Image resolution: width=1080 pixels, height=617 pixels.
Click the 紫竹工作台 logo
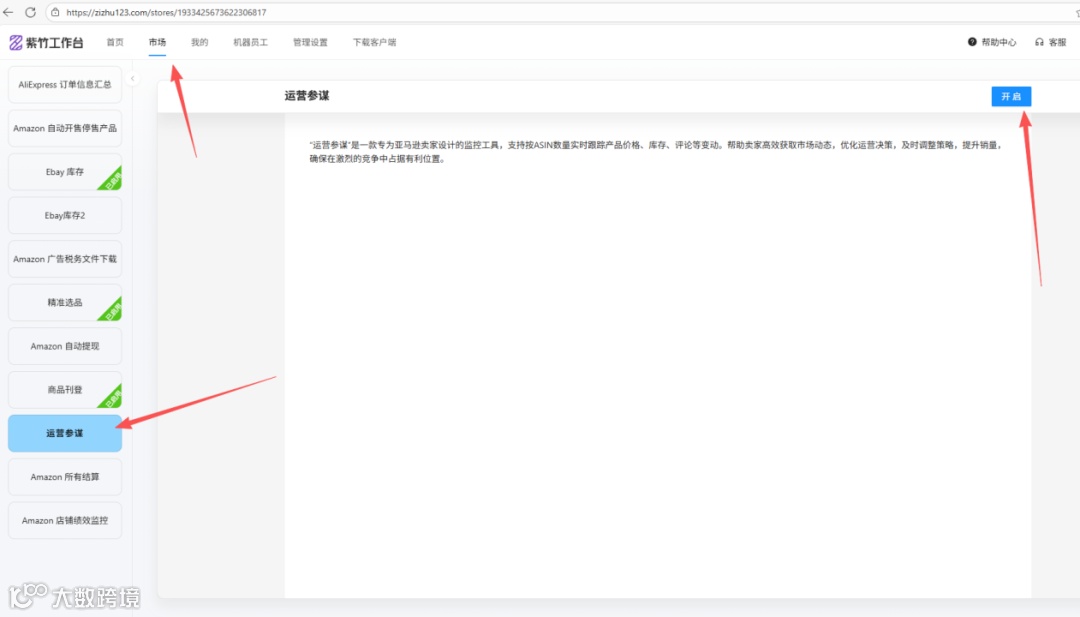(x=46, y=43)
